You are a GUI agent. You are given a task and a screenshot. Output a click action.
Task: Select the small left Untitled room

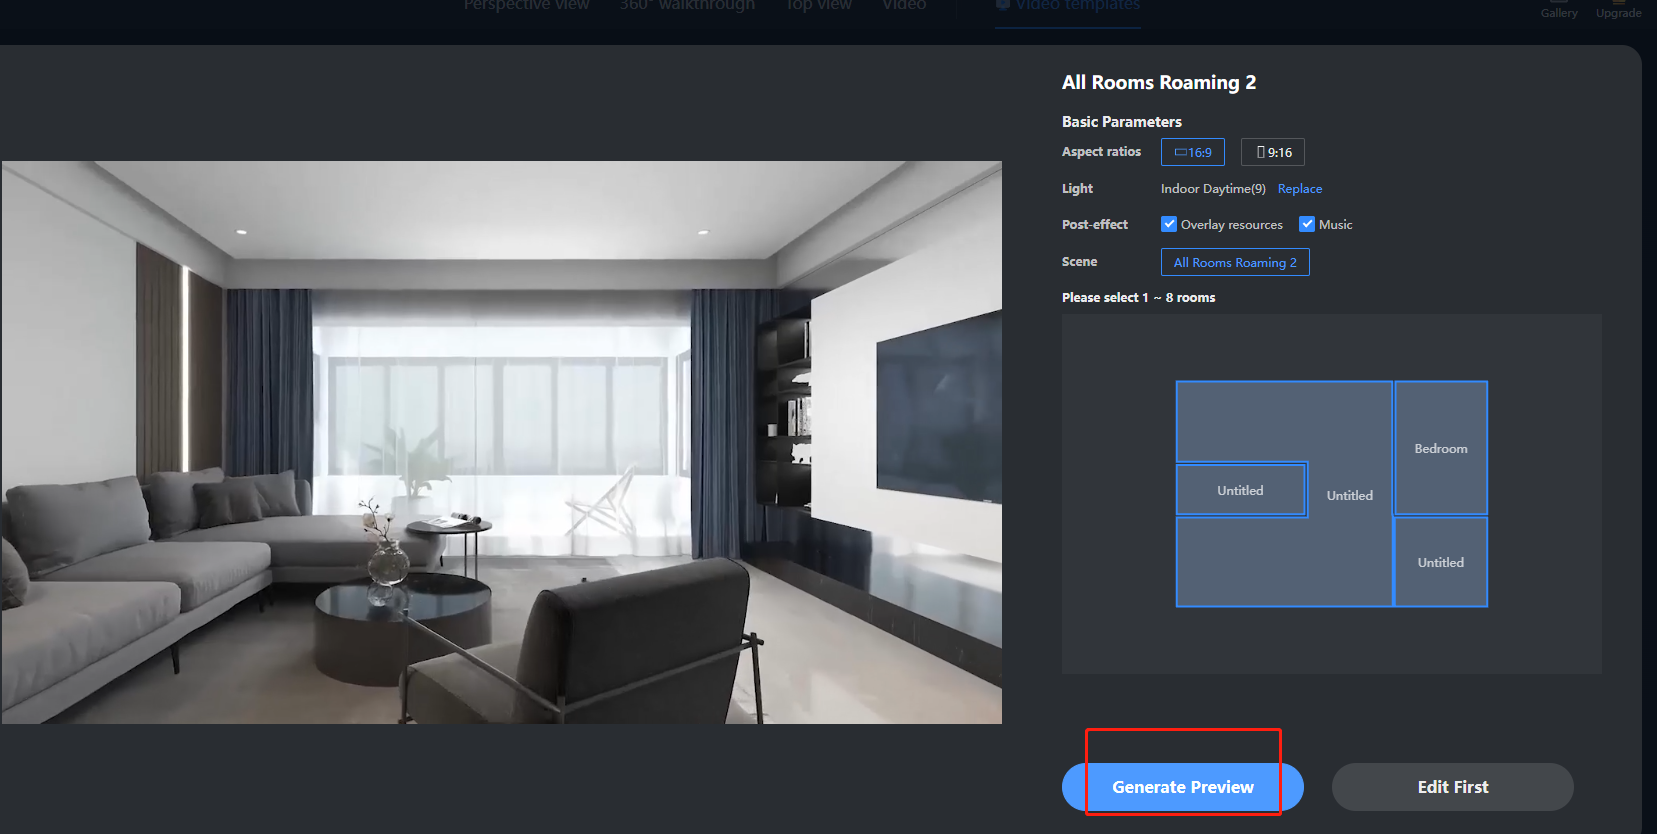[1240, 490]
